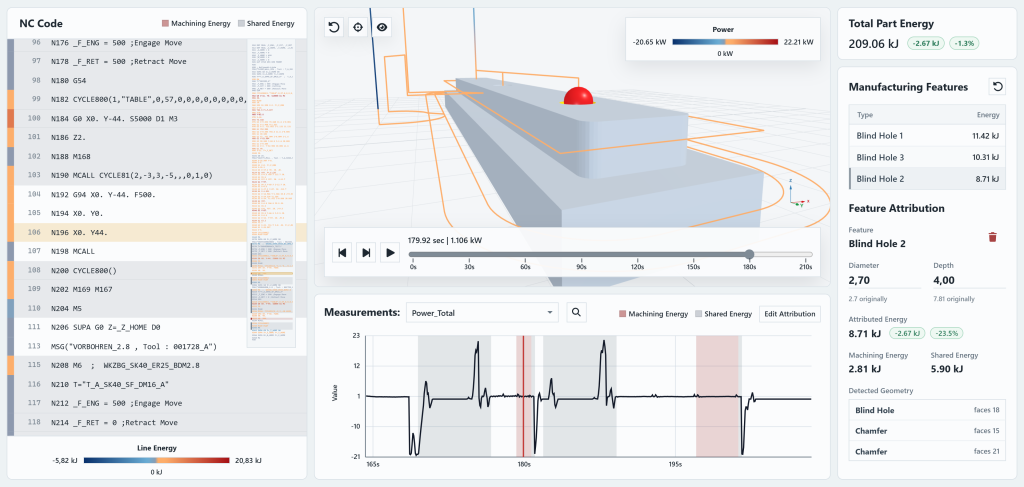The height and width of the screenshot is (487, 1024).
Task: Click the timeline slider handle near 180s
Action: click(x=749, y=255)
